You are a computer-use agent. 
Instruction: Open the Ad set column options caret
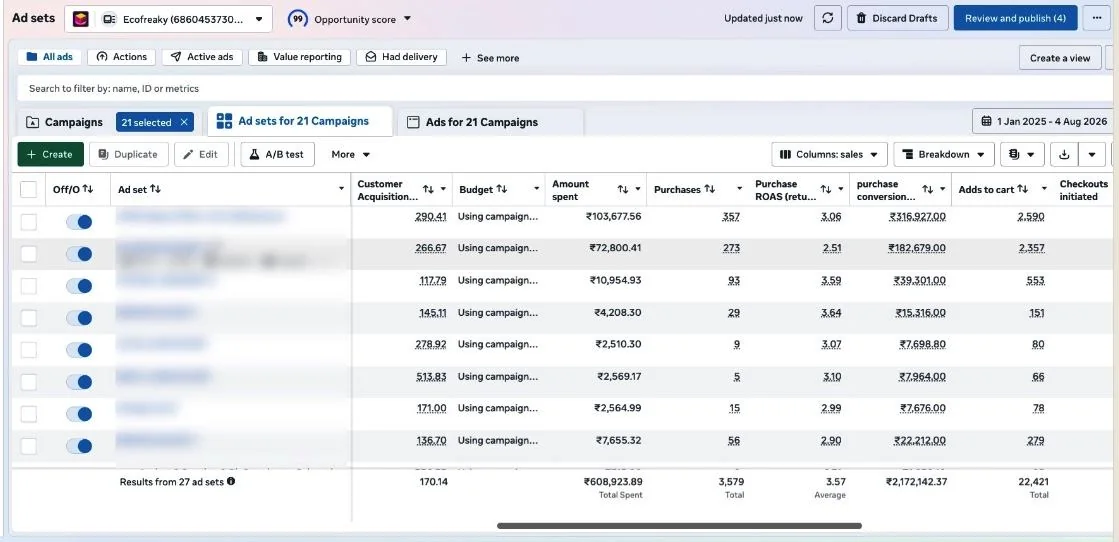coord(341,189)
